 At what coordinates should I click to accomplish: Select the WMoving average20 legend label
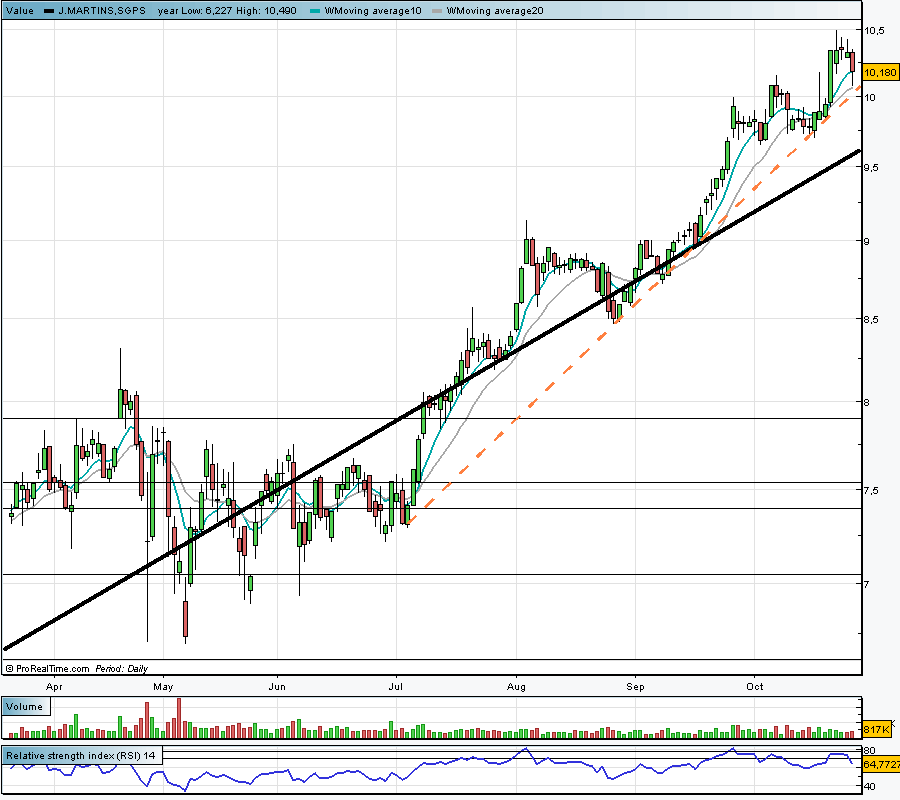pyautogui.click(x=495, y=10)
